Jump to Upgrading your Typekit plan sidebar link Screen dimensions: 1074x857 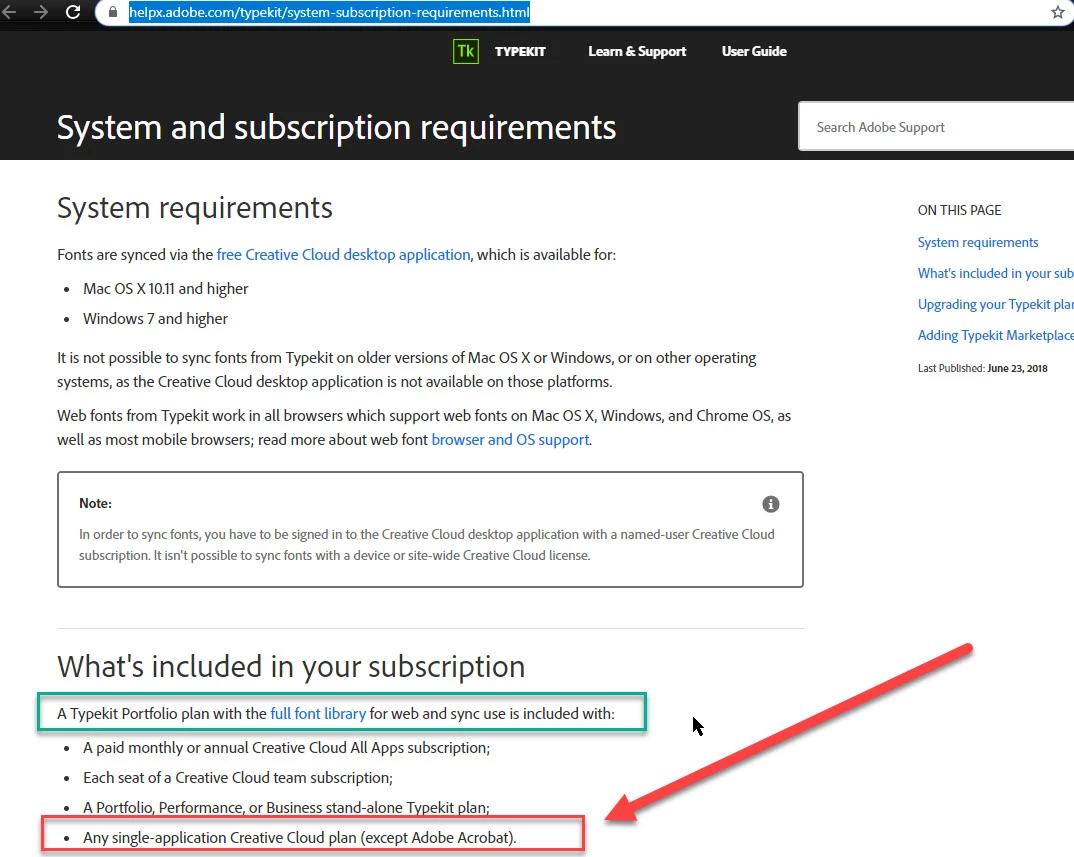[x=995, y=304]
